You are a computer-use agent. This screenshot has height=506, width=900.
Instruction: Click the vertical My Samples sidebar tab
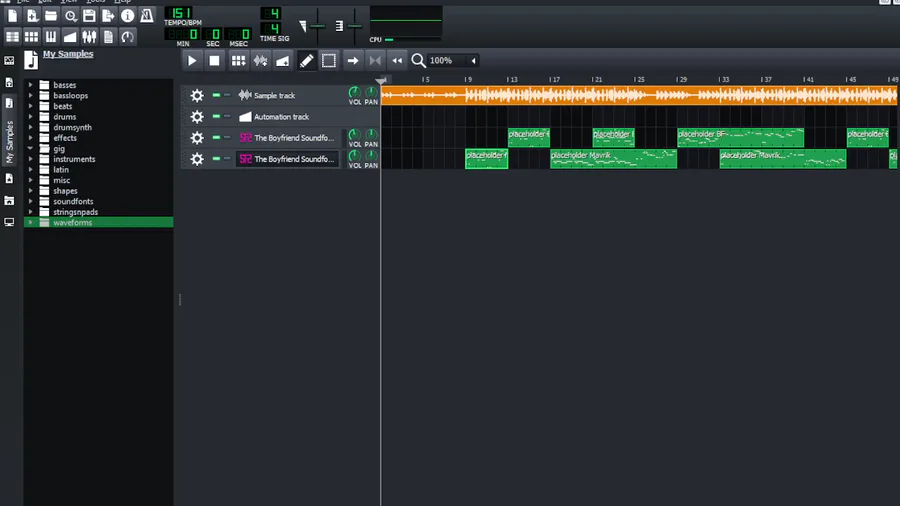9,132
